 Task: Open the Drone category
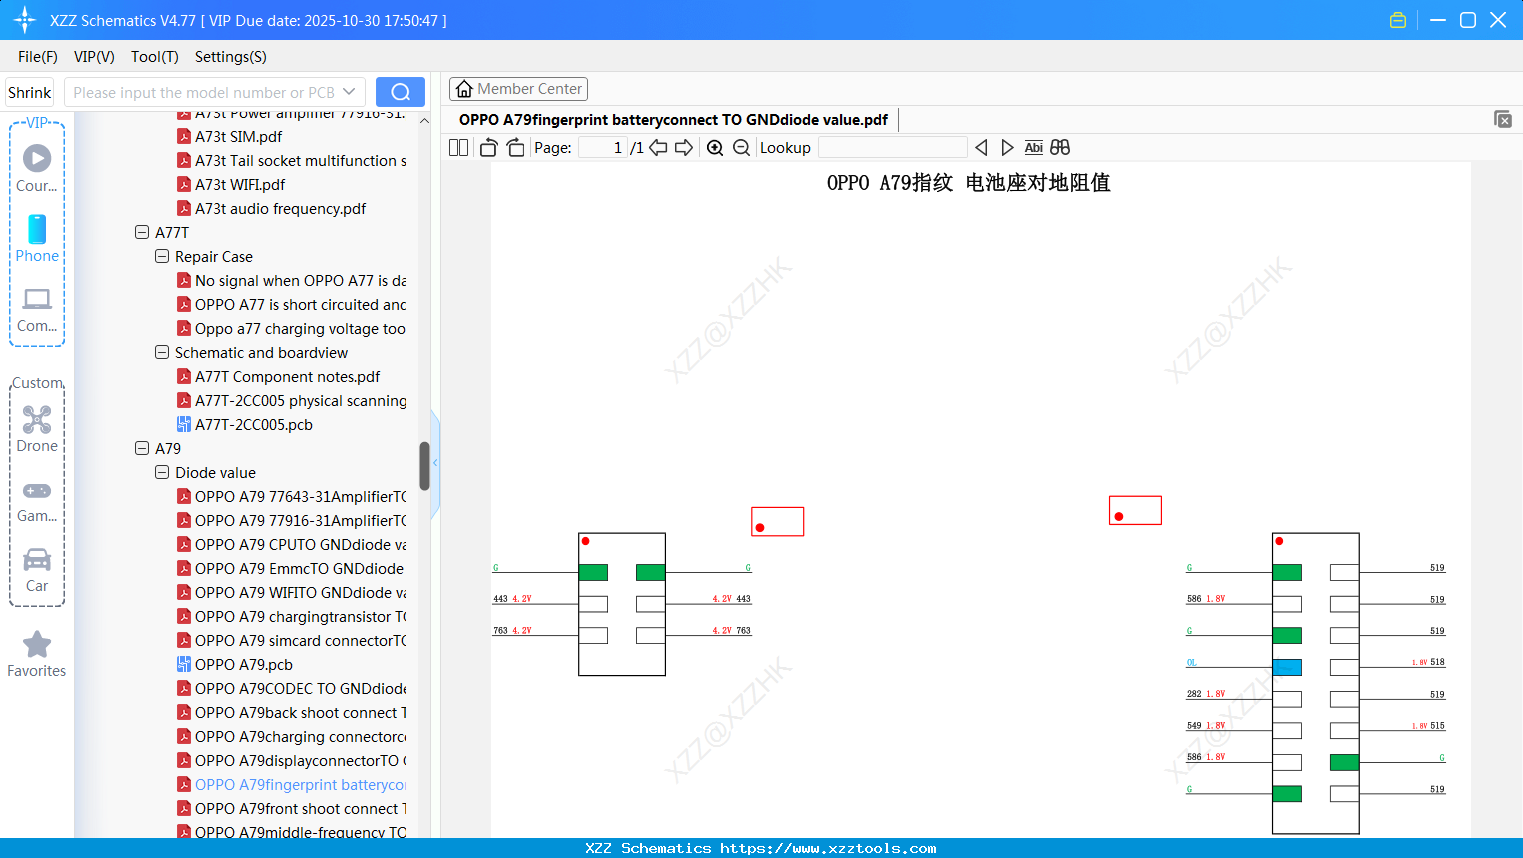pos(37,429)
